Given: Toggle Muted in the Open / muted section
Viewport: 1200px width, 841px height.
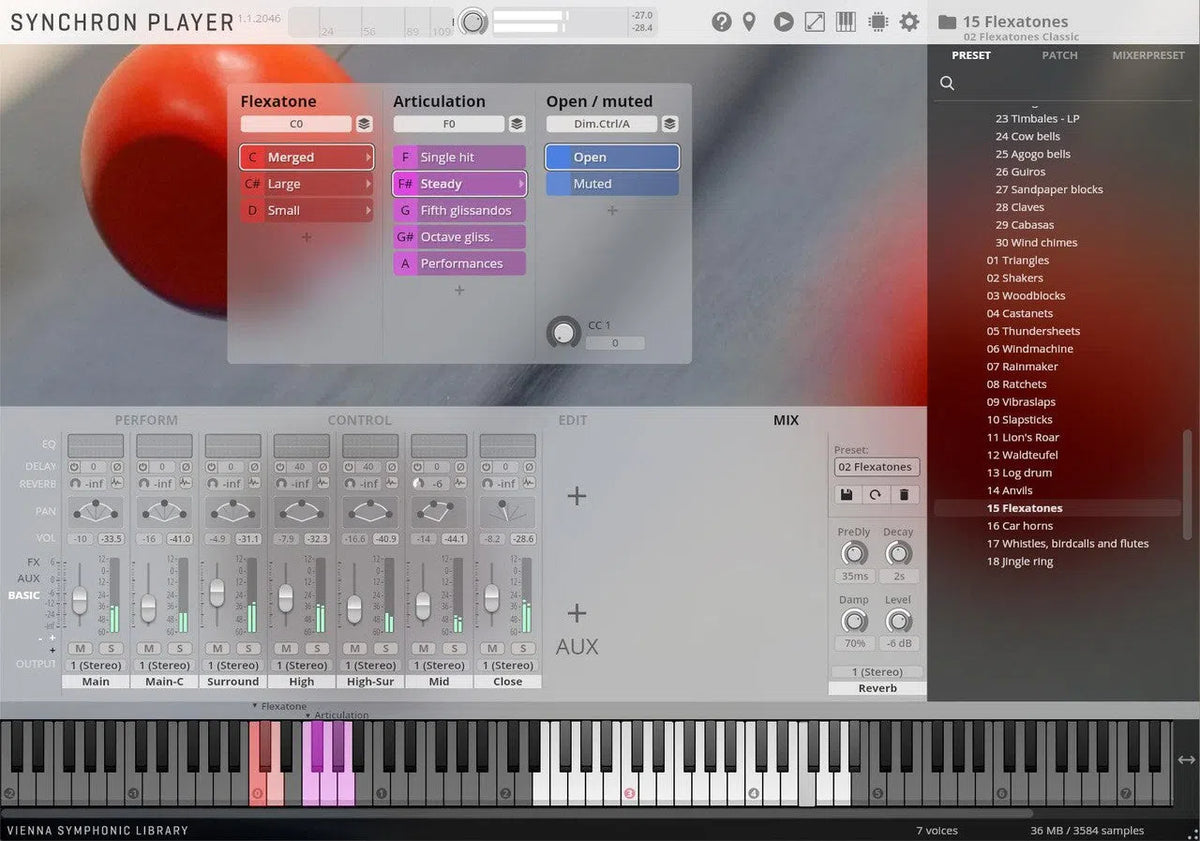Looking at the screenshot, I should (611, 183).
